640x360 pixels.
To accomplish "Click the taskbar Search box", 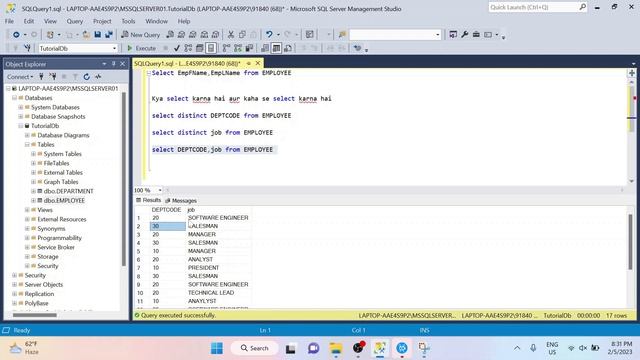I will (255, 348).
